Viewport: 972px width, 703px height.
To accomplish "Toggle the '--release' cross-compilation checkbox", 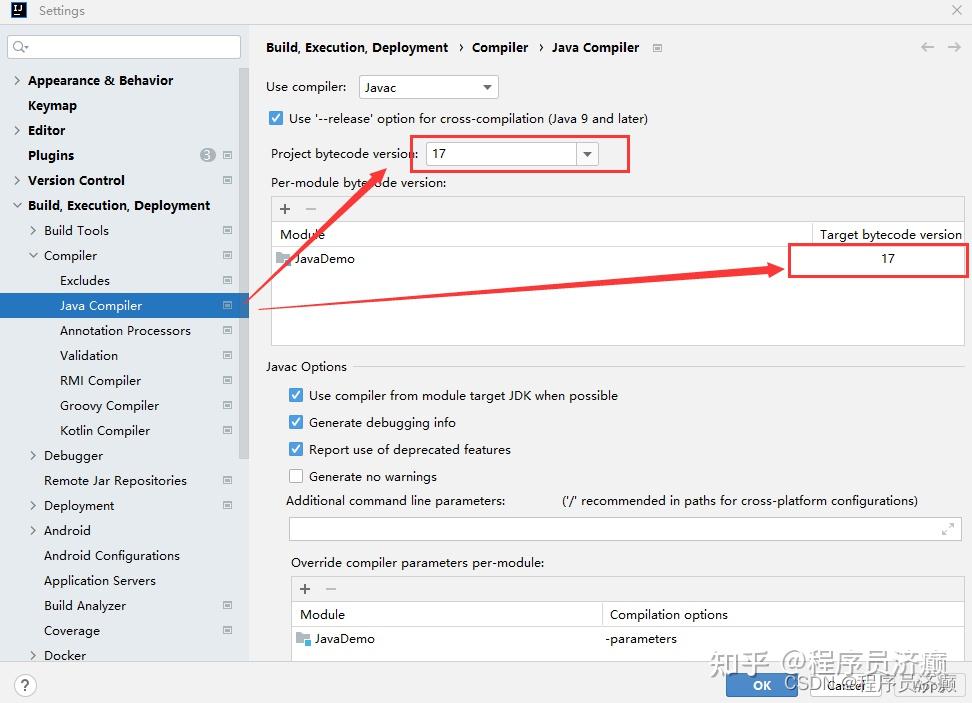I will tap(276, 118).
